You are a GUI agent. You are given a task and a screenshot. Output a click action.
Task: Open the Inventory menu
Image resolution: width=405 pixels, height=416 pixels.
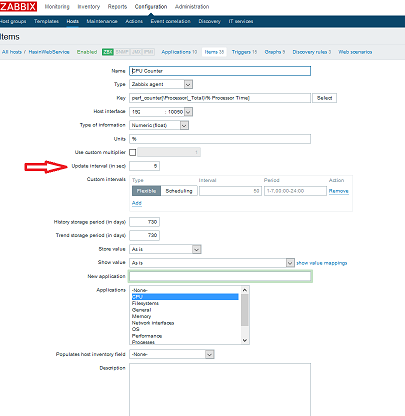click(x=89, y=7)
